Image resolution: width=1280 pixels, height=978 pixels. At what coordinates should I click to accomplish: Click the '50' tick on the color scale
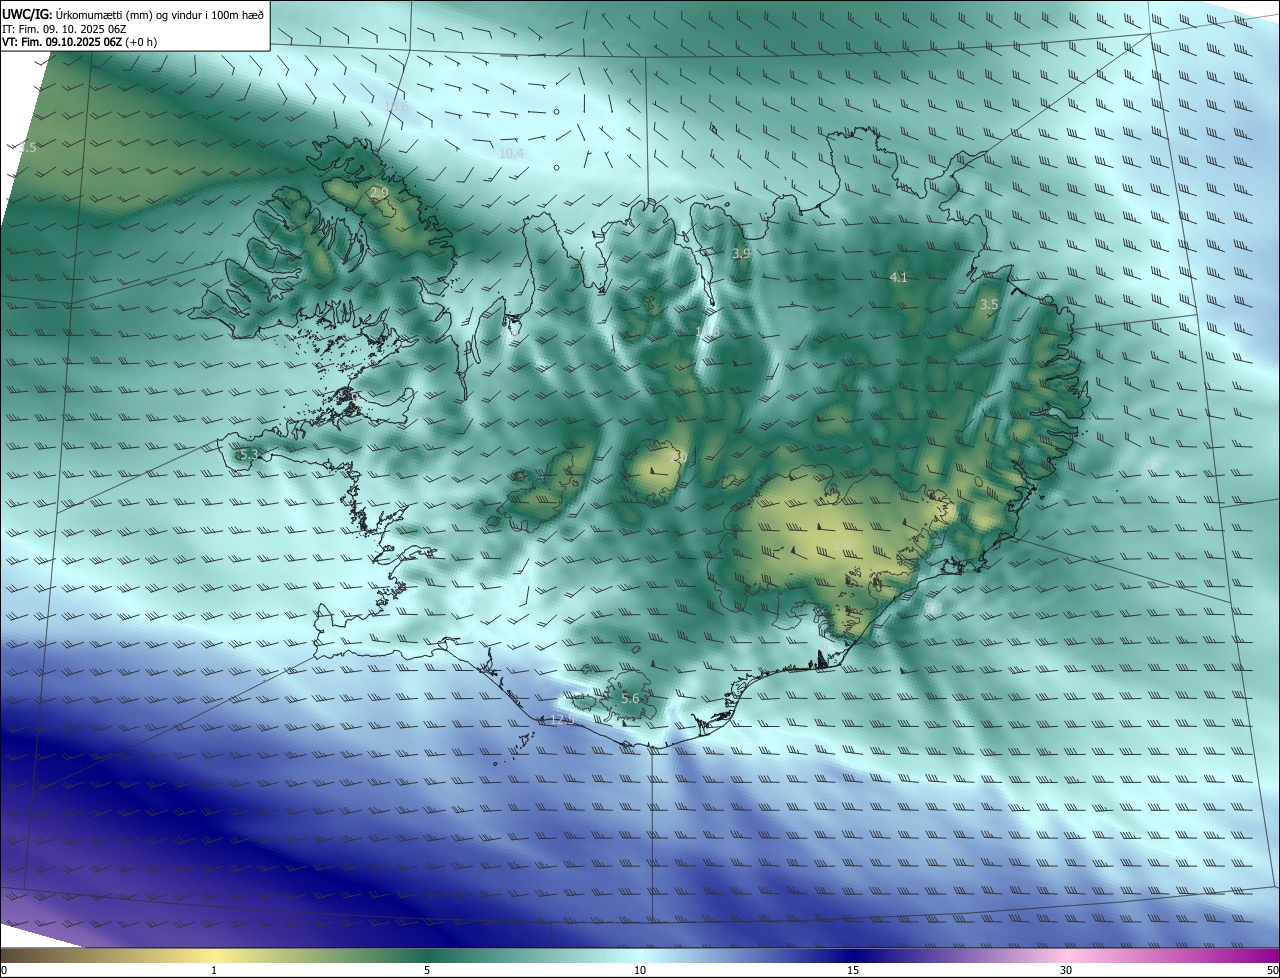1271,970
